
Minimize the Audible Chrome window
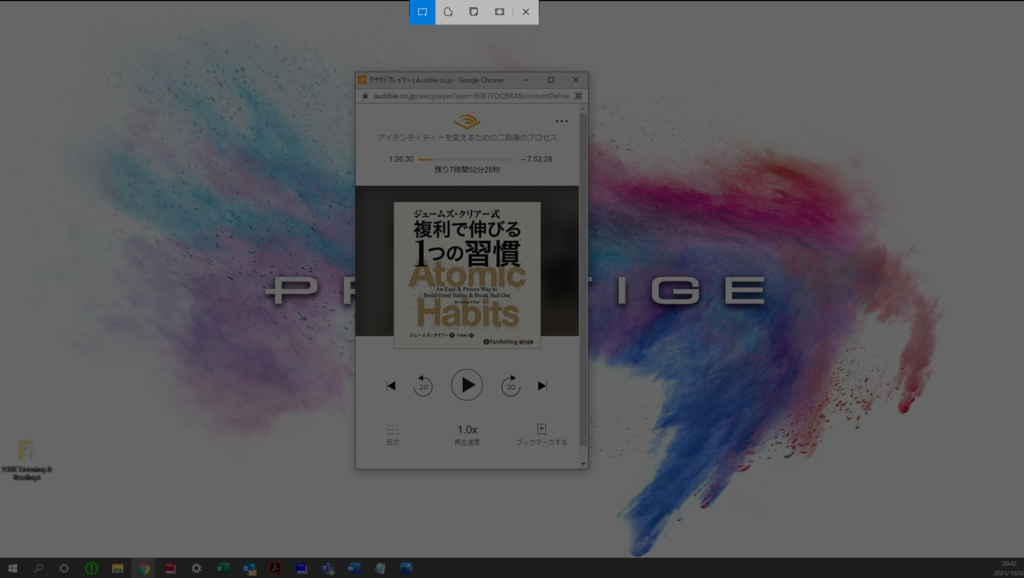(x=526, y=80)
